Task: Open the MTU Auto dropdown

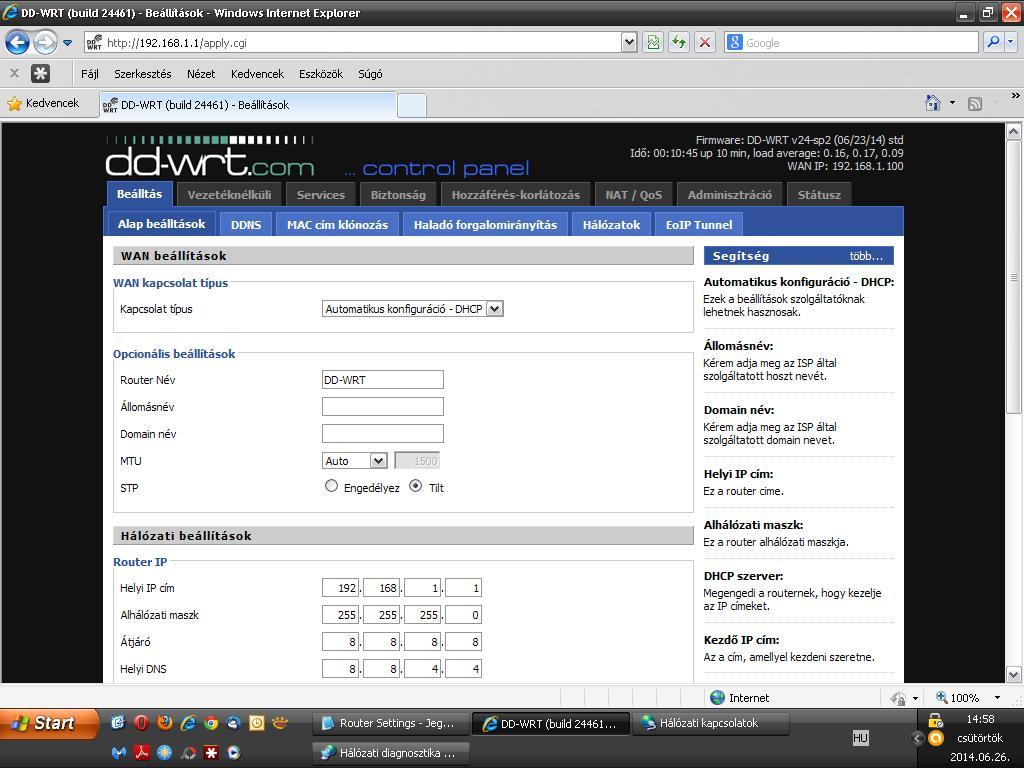Action: click(x=355, y=460)
